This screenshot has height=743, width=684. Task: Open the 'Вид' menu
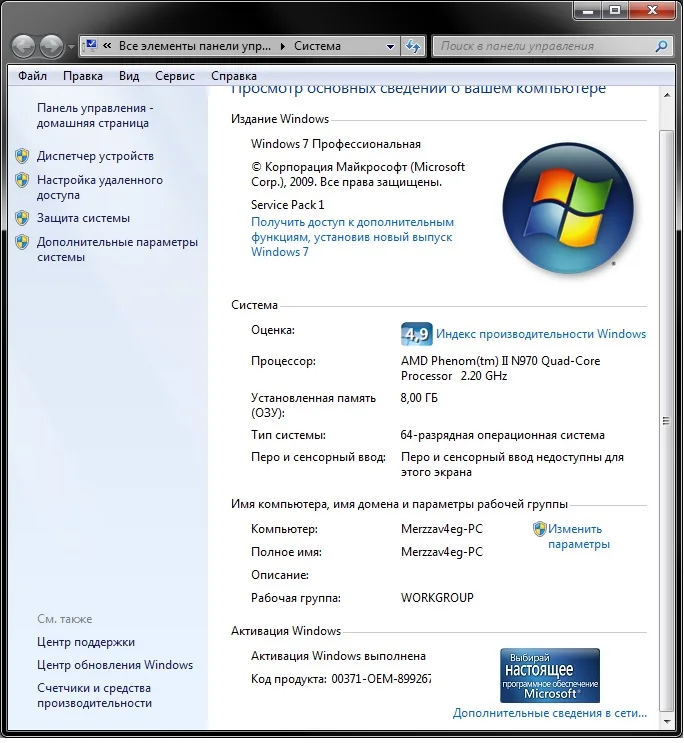129,76
